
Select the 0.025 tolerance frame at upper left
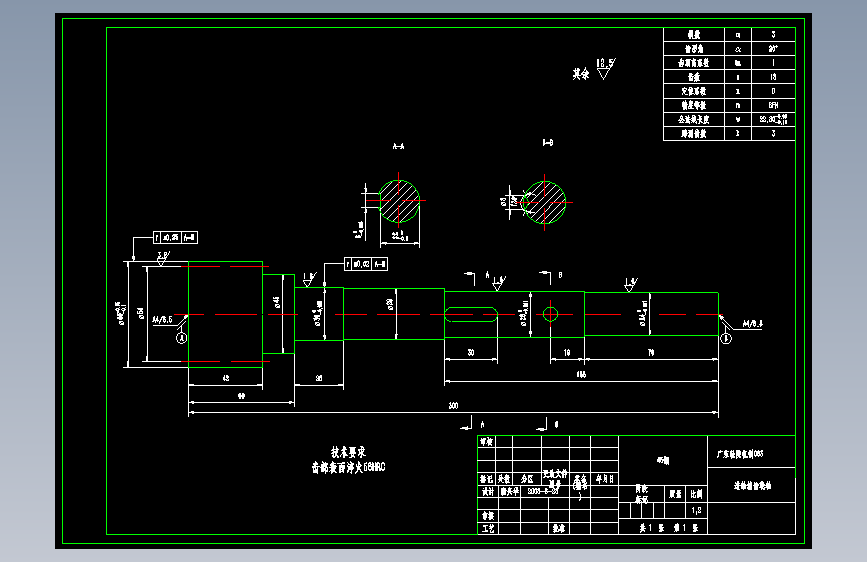point(175,237)
